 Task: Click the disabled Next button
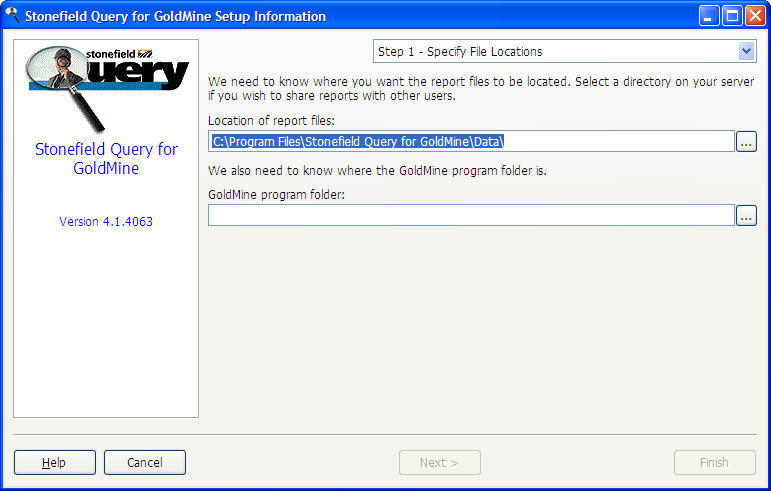[440, 462]
